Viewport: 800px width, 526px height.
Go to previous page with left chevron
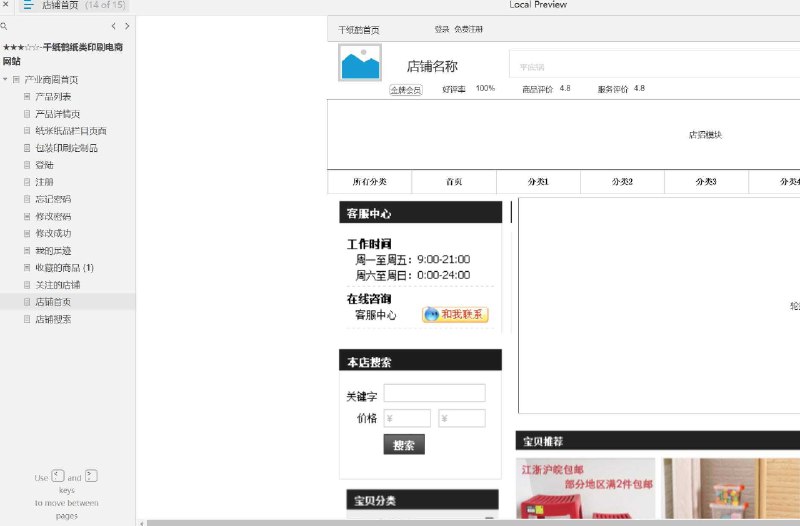[113, 26]
